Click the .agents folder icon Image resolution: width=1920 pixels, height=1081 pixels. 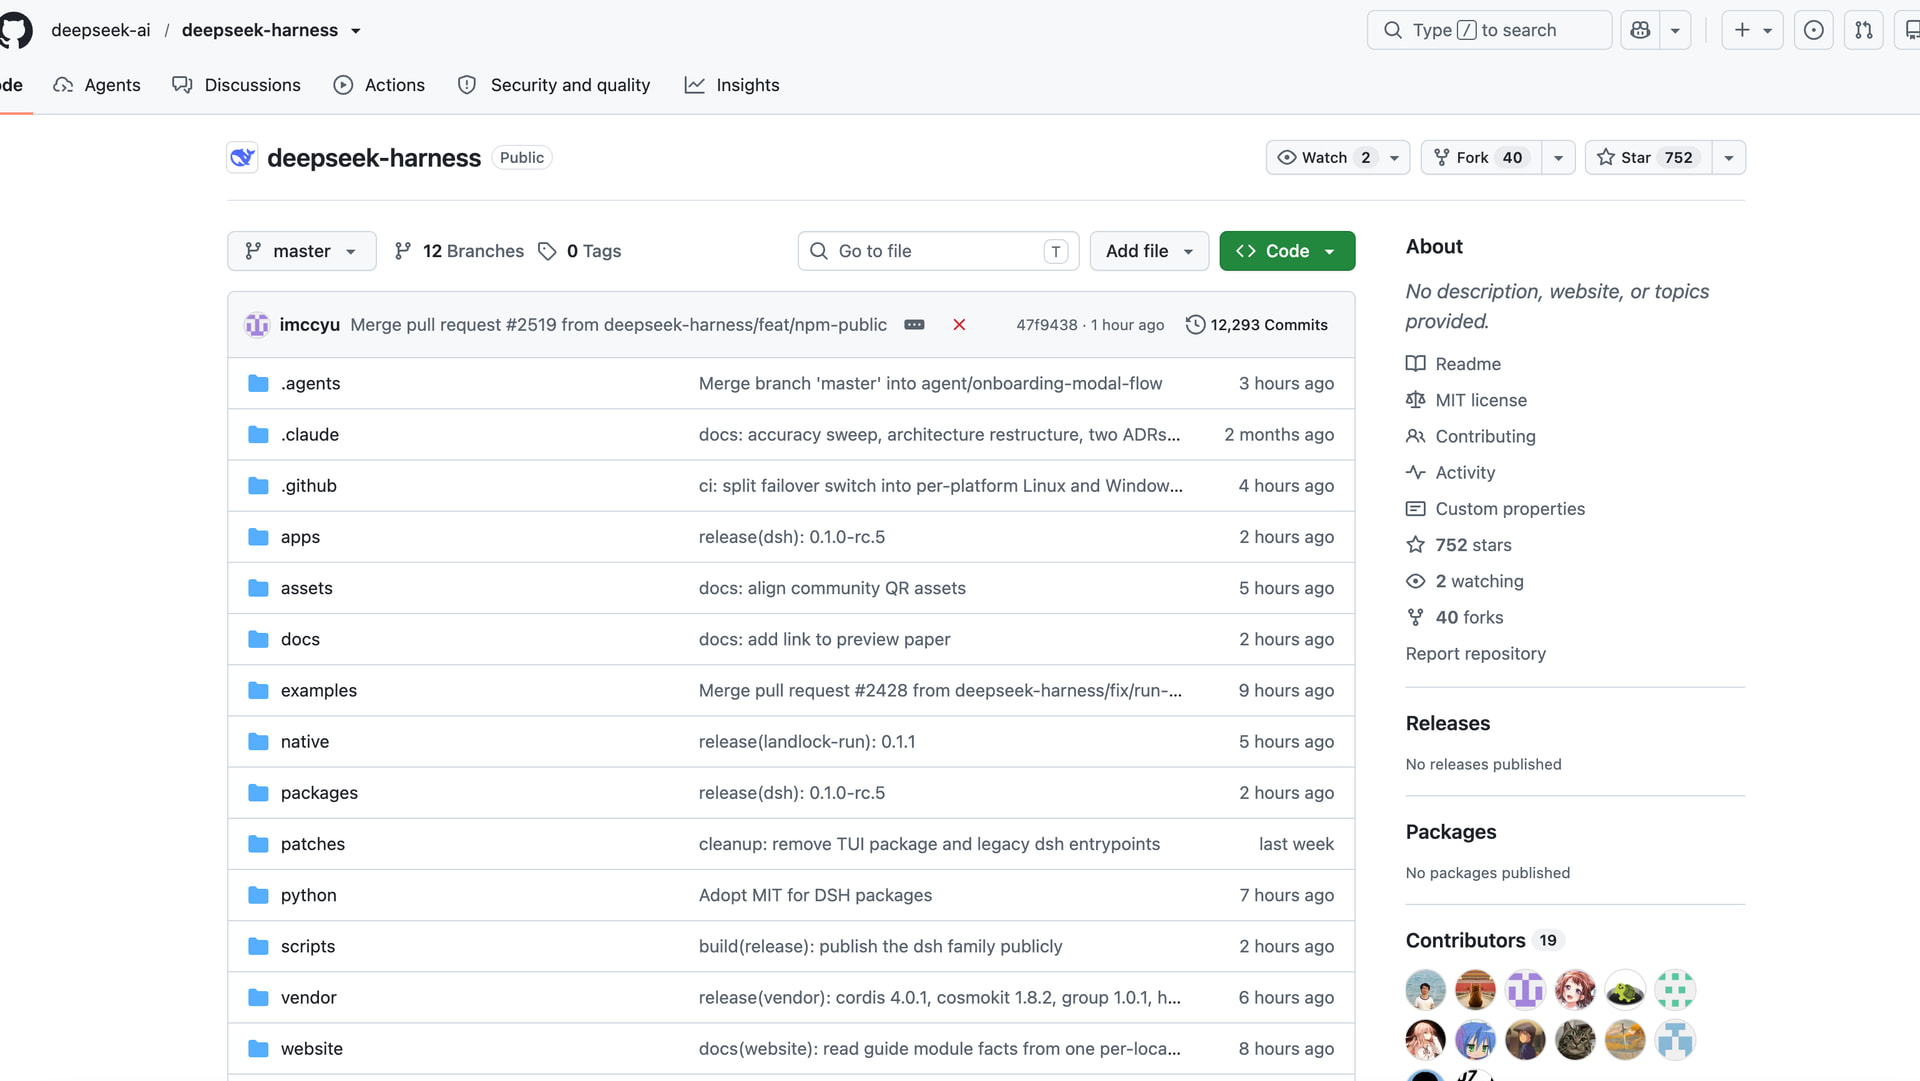click(x=258, y=383)
